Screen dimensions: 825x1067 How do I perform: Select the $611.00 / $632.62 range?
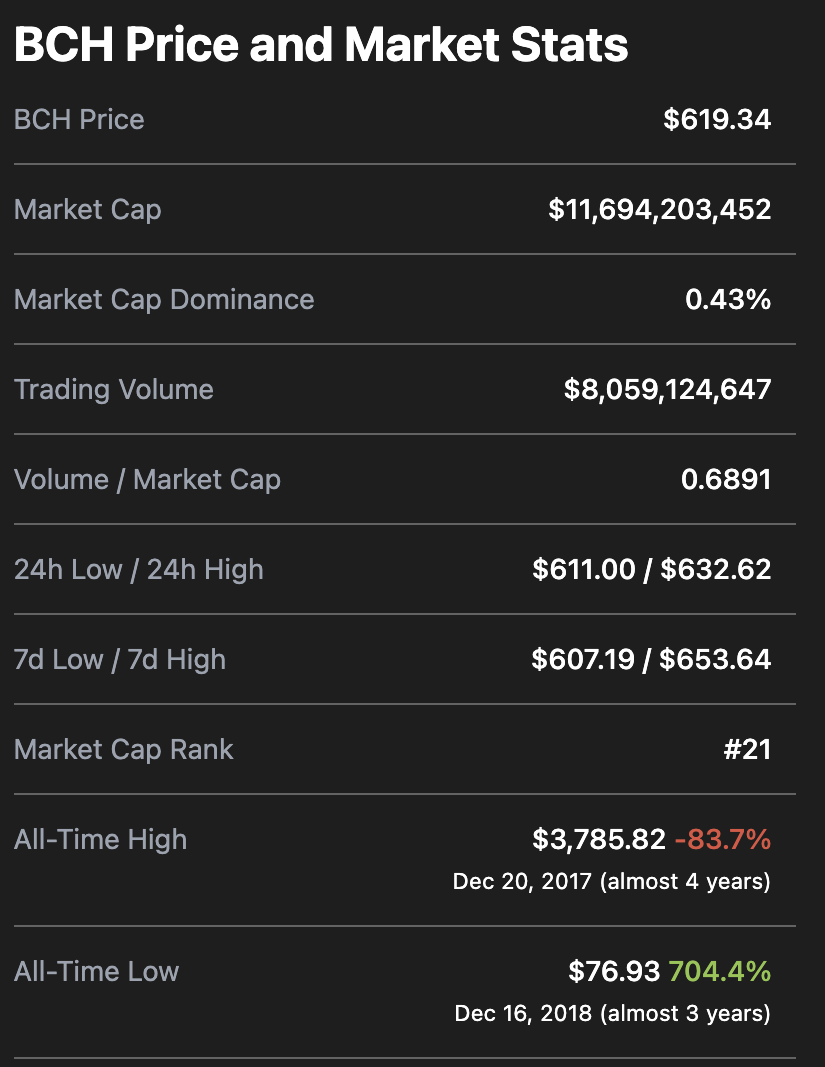point(651,570)
